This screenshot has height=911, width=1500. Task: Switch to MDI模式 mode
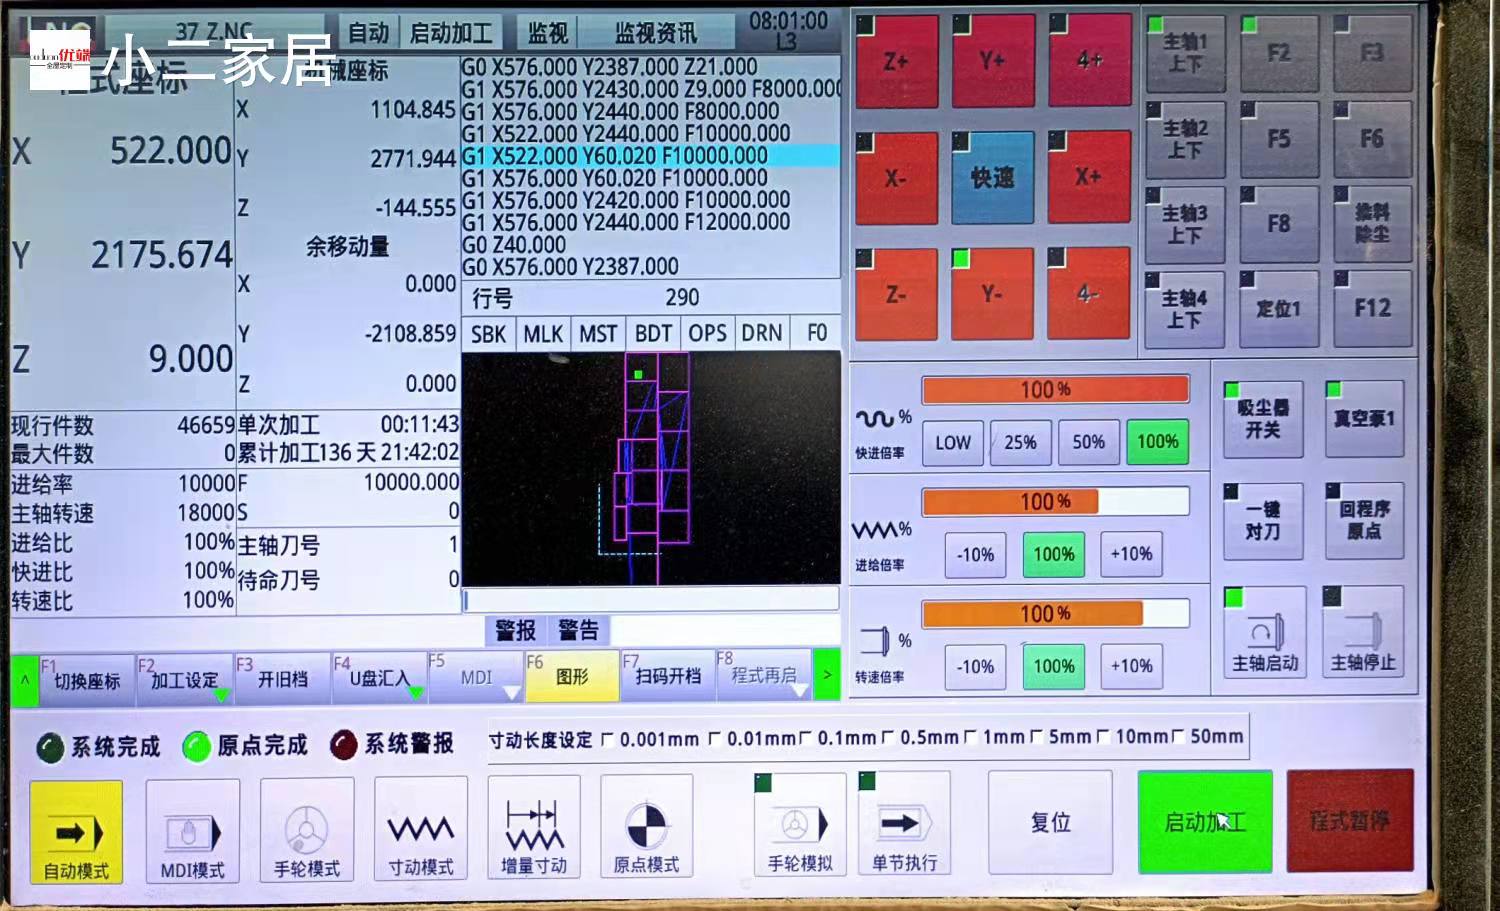pos(192,832)
